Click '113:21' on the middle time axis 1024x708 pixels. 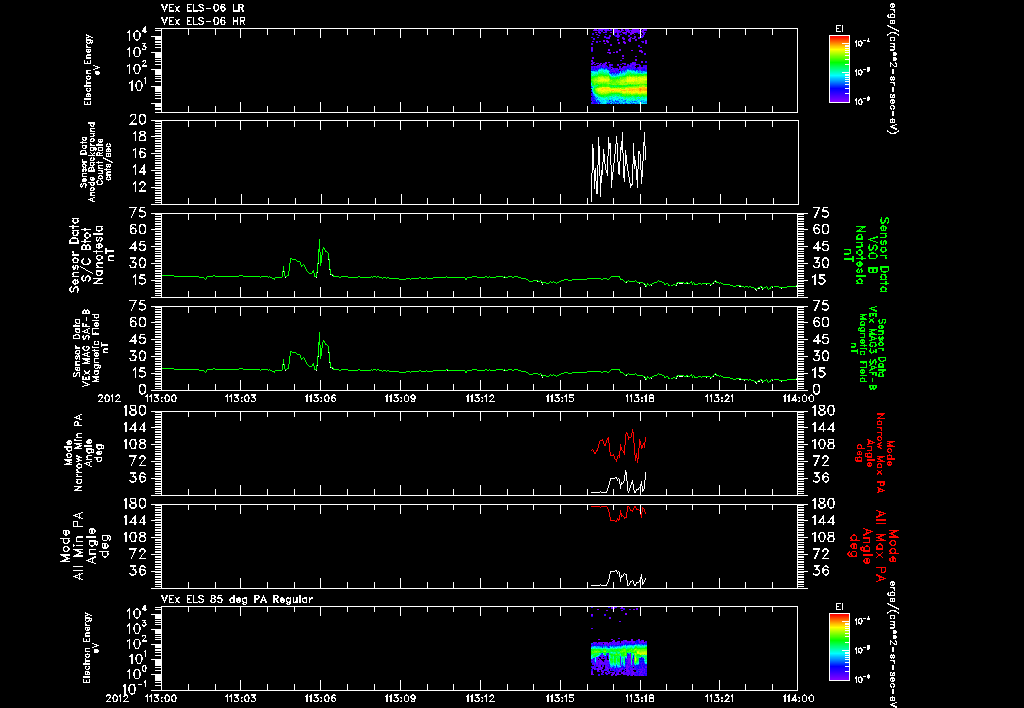pyautogui.click(x=720, y=398)
